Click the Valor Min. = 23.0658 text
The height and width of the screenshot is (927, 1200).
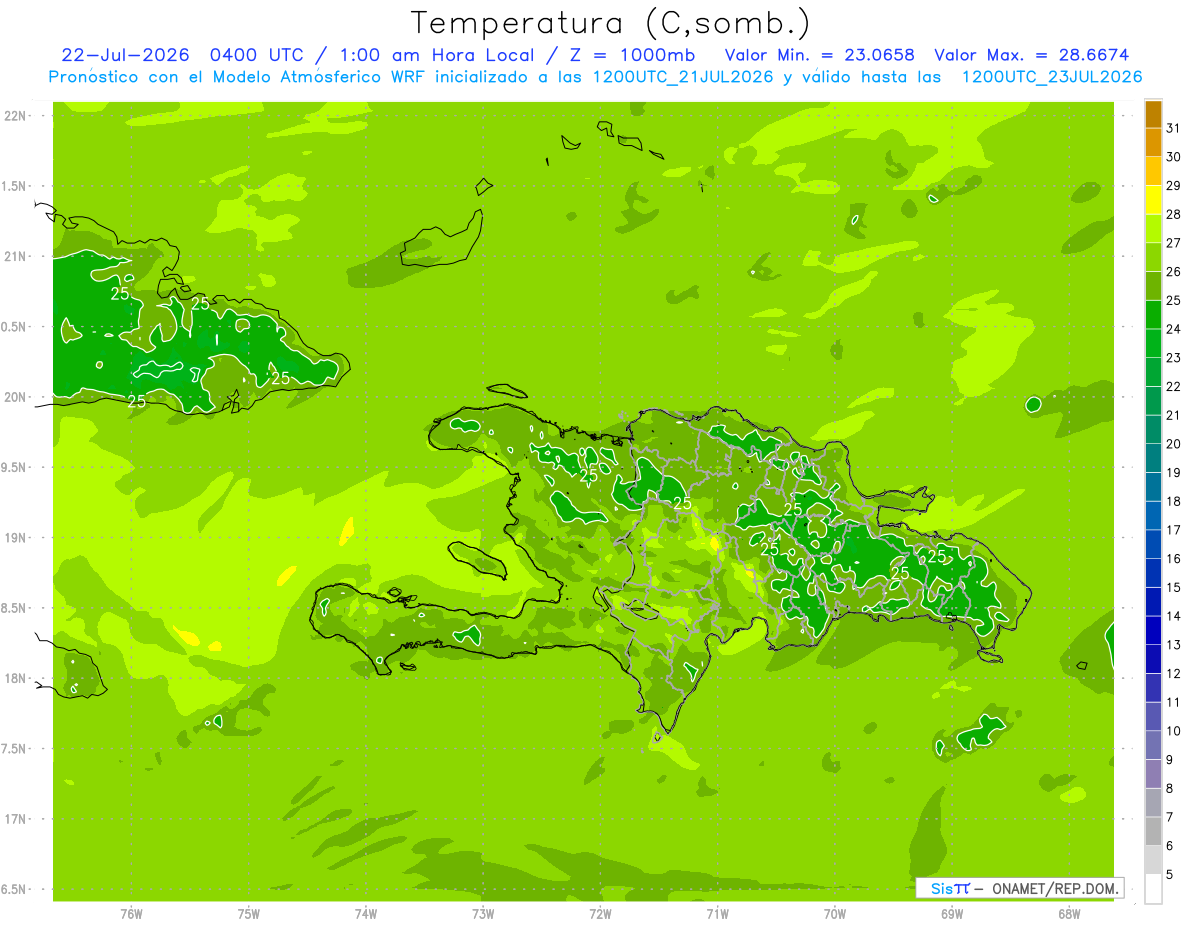click(819, 55)
